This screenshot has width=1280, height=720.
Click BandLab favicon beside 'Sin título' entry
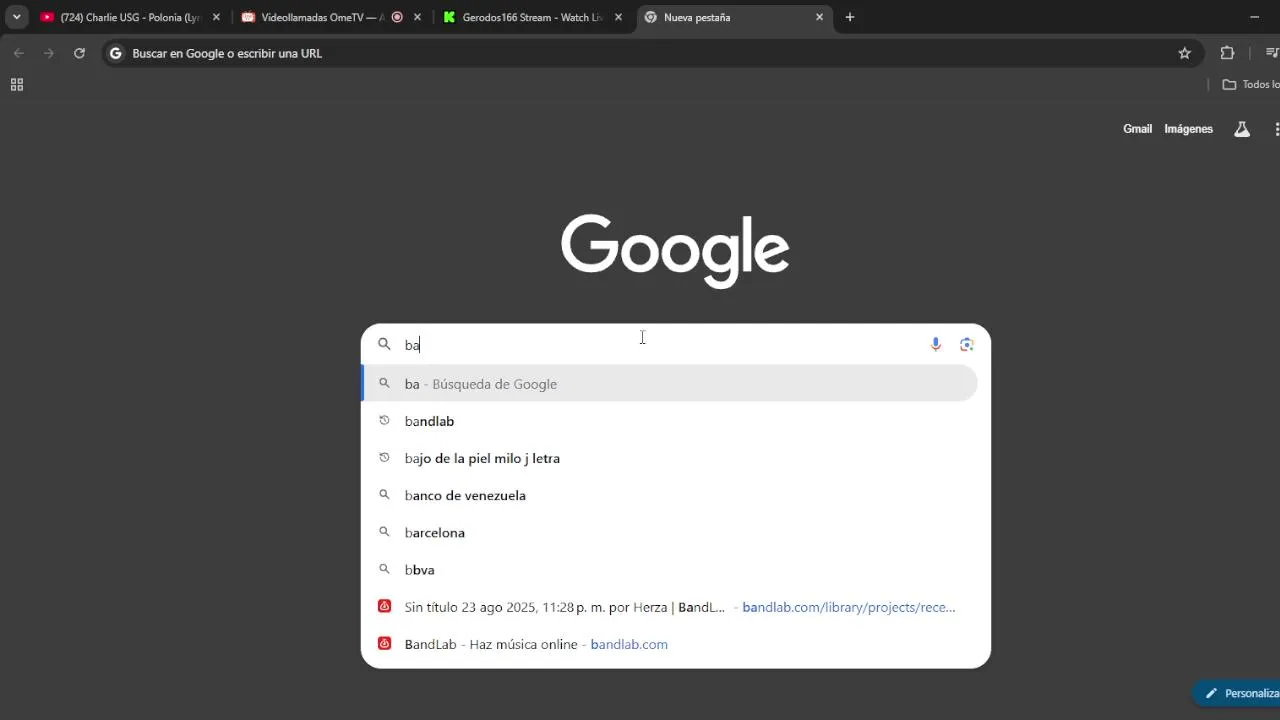click(x=384, y=606)
